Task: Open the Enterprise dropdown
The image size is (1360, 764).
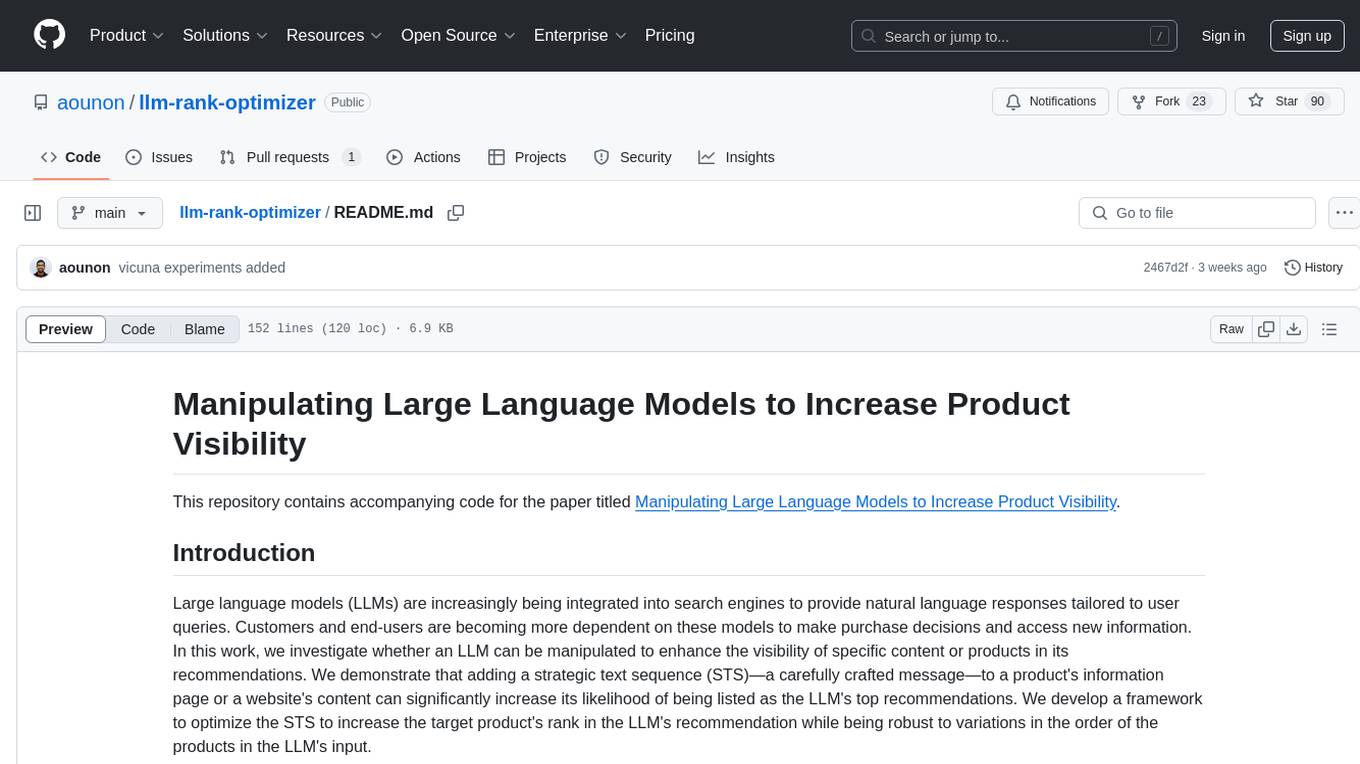Action: point(580,35)
